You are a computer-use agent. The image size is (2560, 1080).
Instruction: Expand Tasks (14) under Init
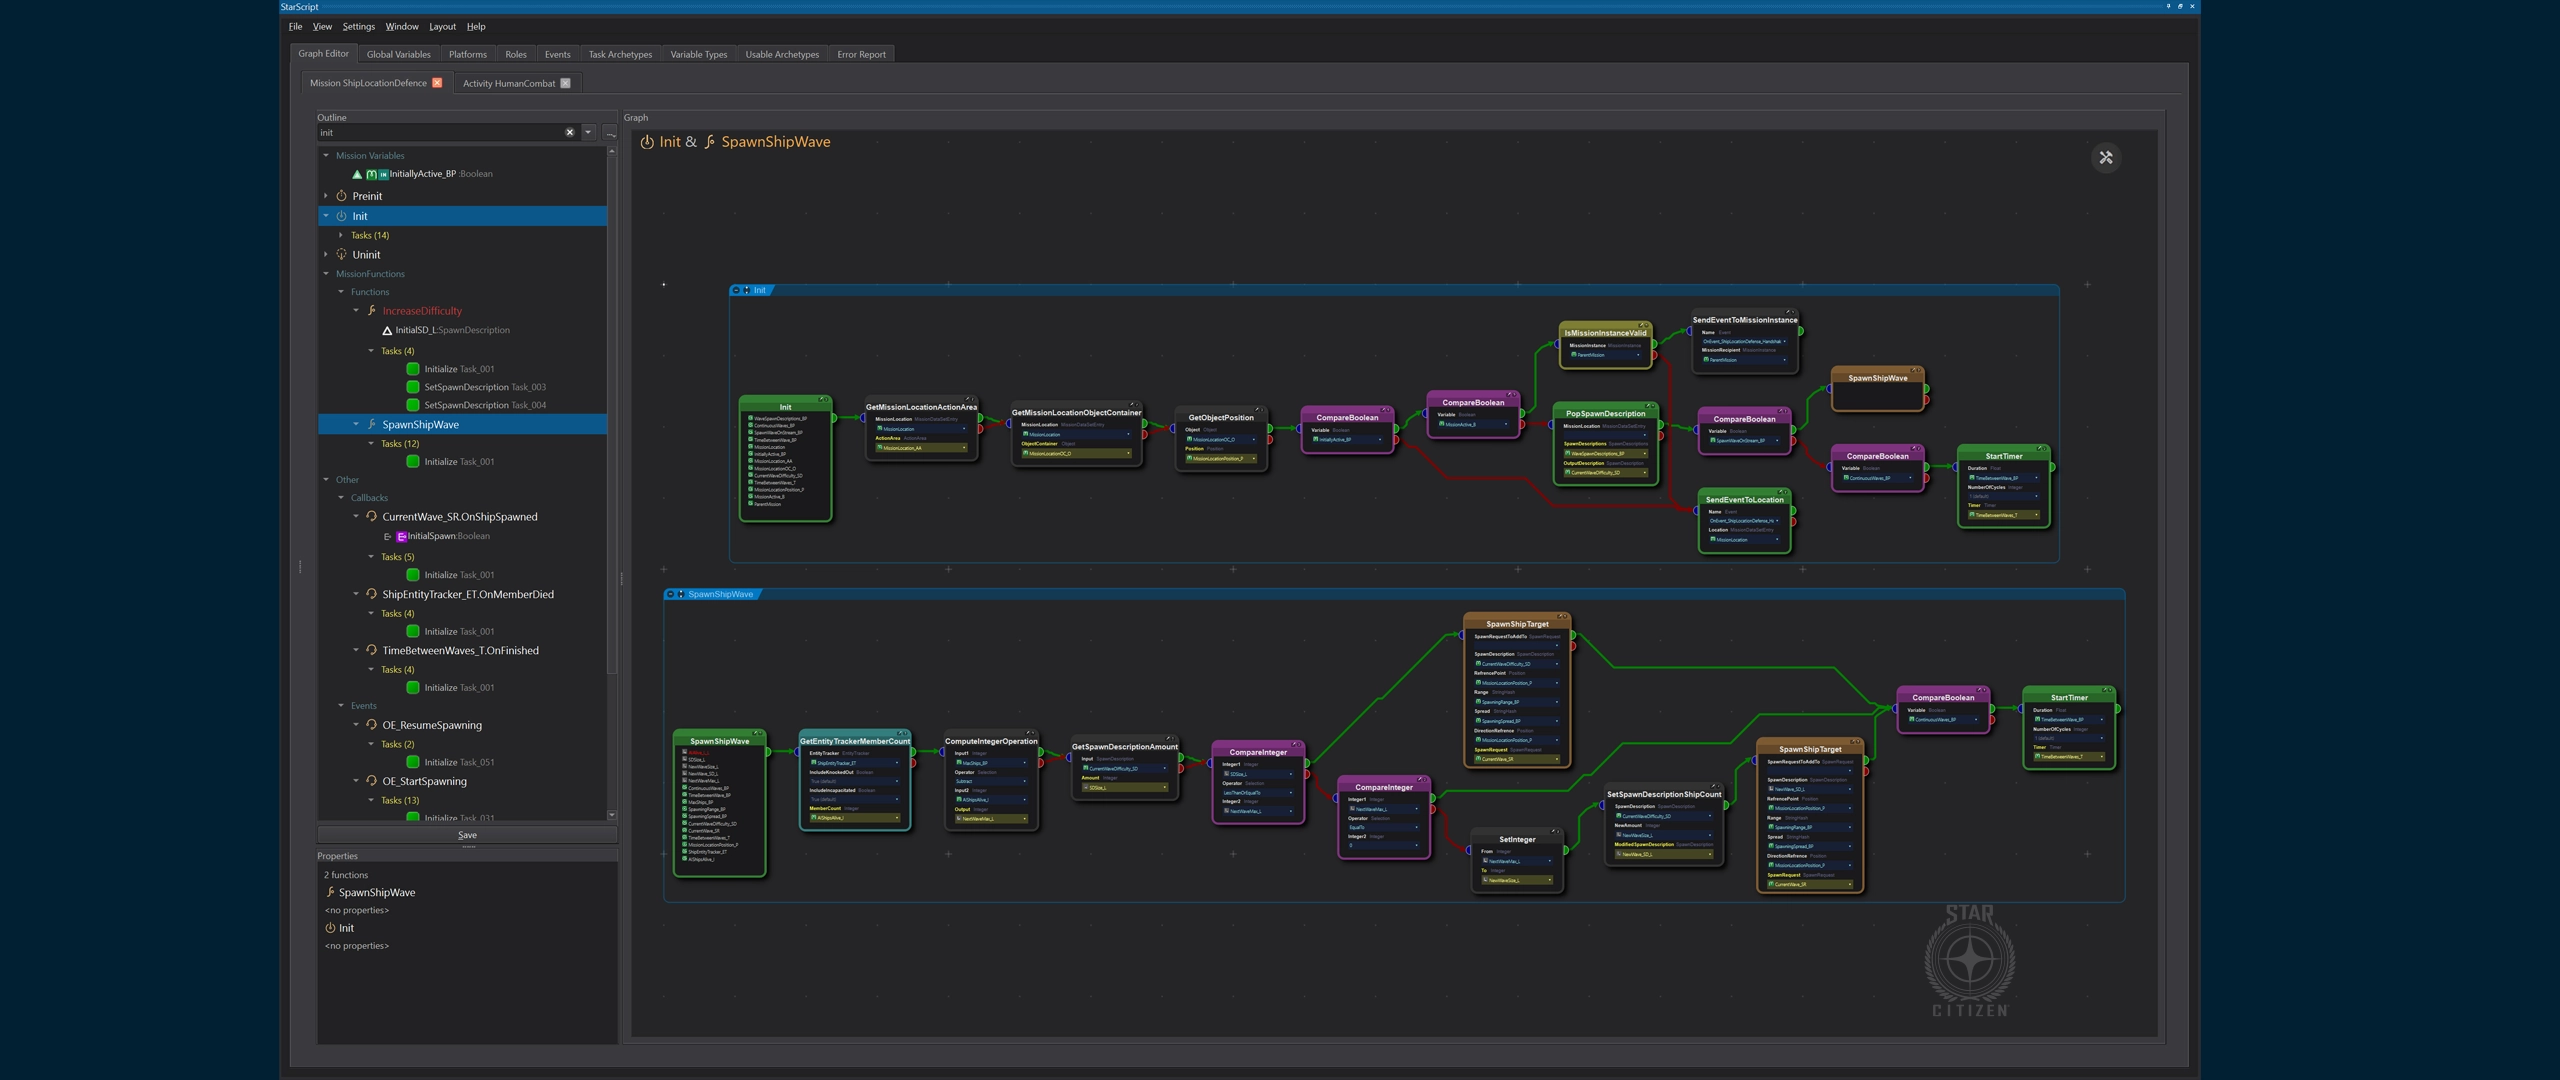point(341,235)
